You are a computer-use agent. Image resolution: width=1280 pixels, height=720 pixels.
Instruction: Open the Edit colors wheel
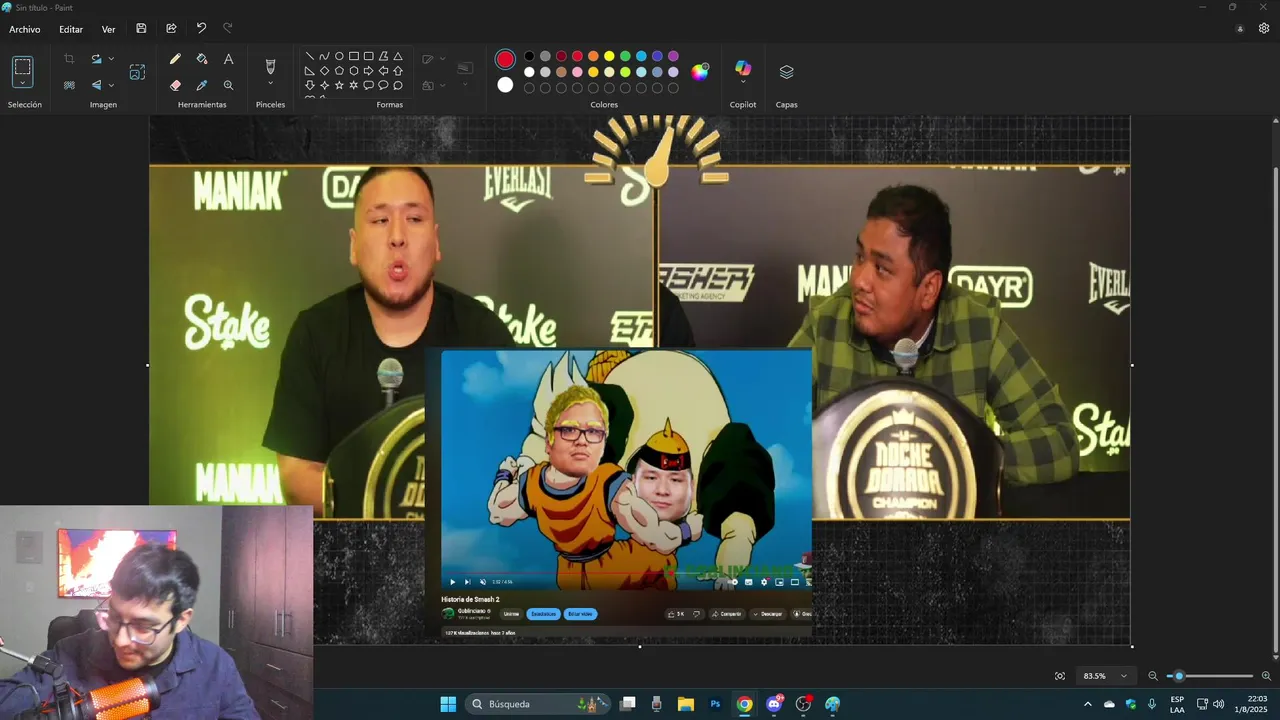click(x=700, y=71)
